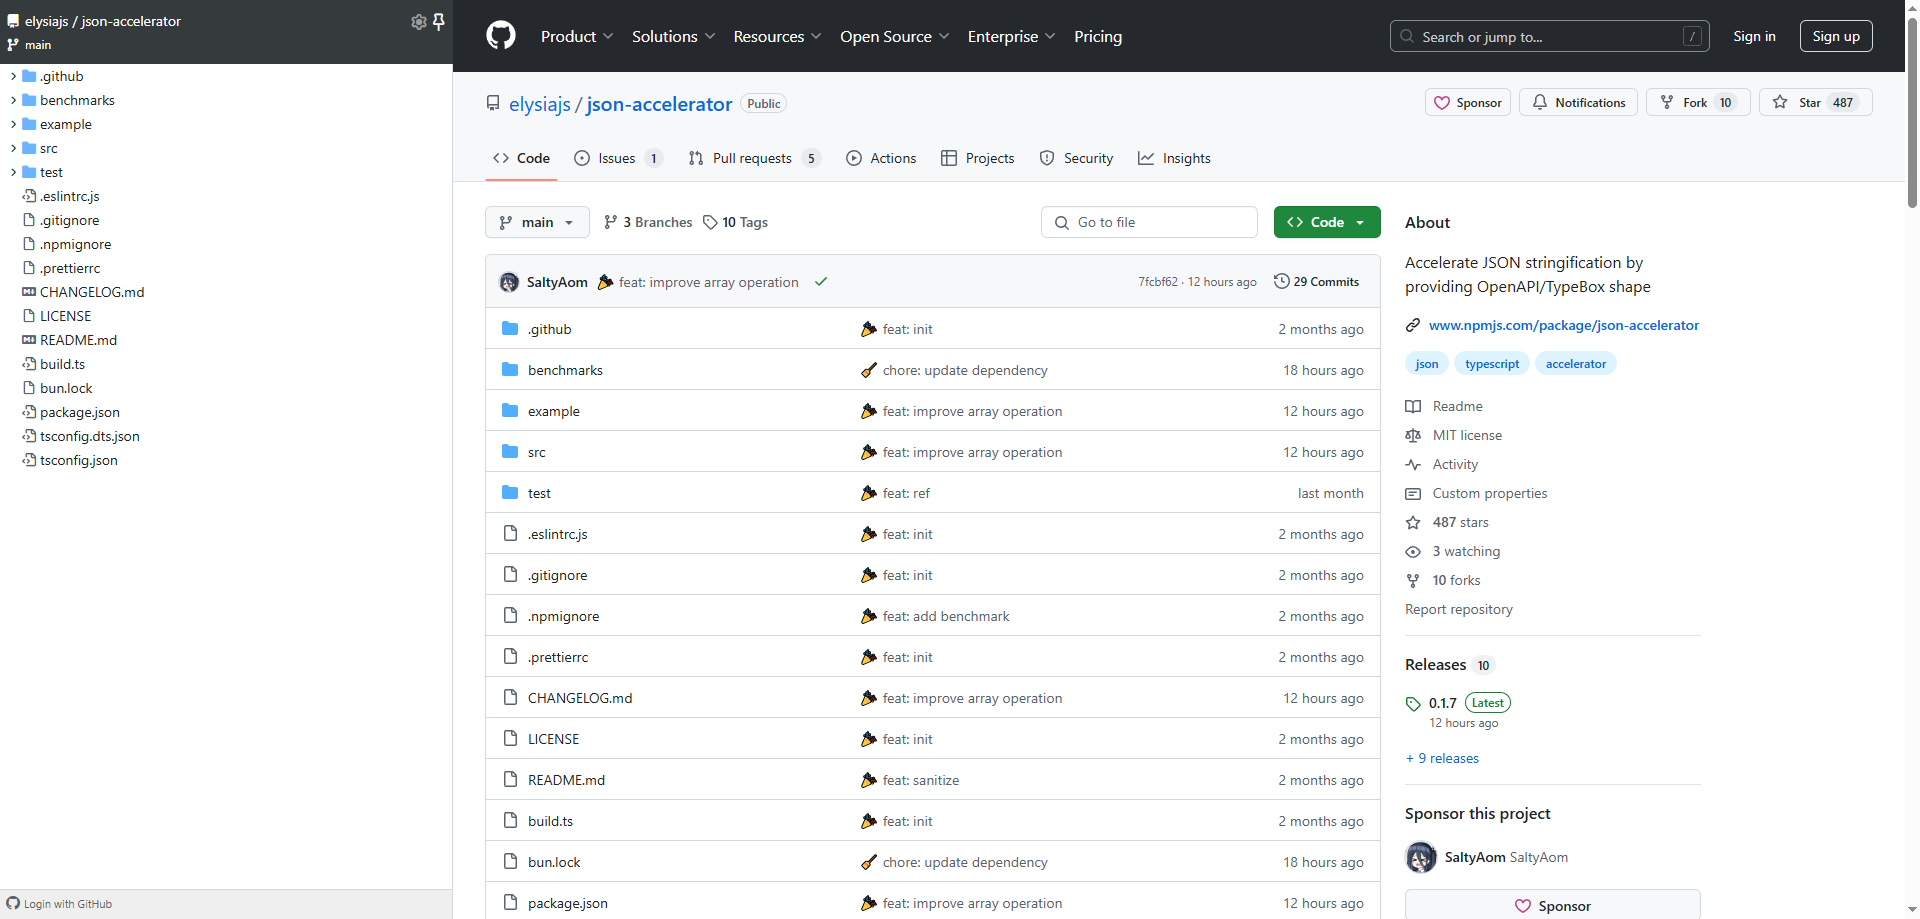Expand the src folder in sidebar tree
Image resolution: width=1920 pixels, height=919 pixels.
click(x=13, y=148)
